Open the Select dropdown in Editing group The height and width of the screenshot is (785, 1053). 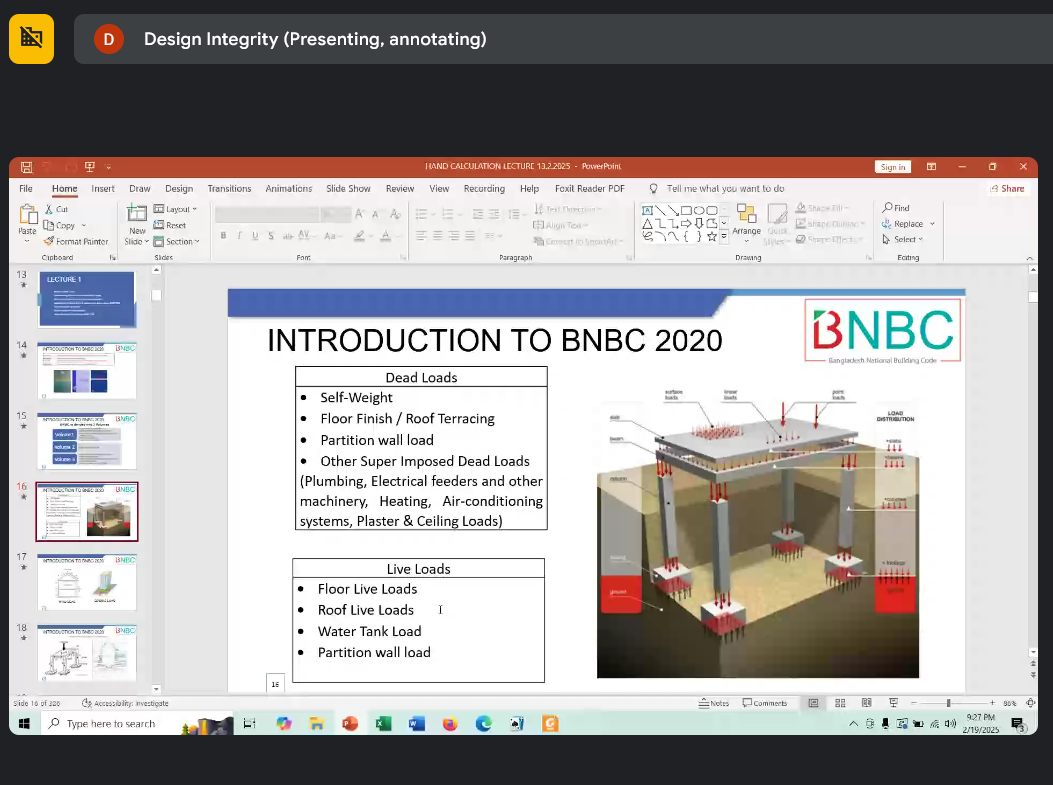coord(903,239)
